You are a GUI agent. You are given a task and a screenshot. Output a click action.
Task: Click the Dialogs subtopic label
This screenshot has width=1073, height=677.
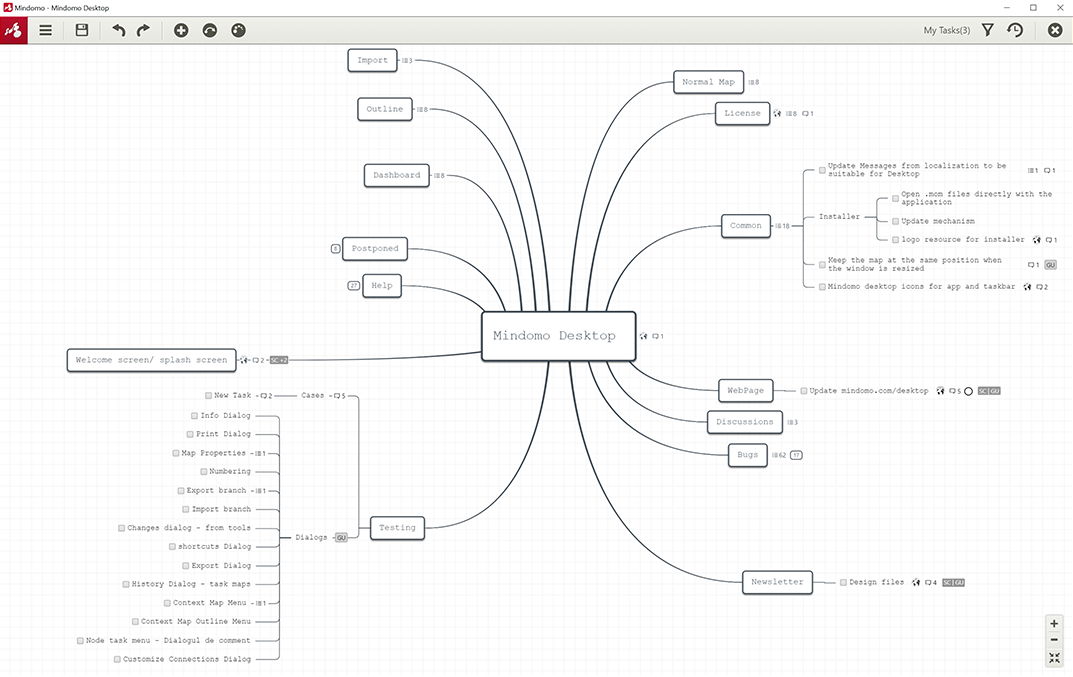click(311, 537)
